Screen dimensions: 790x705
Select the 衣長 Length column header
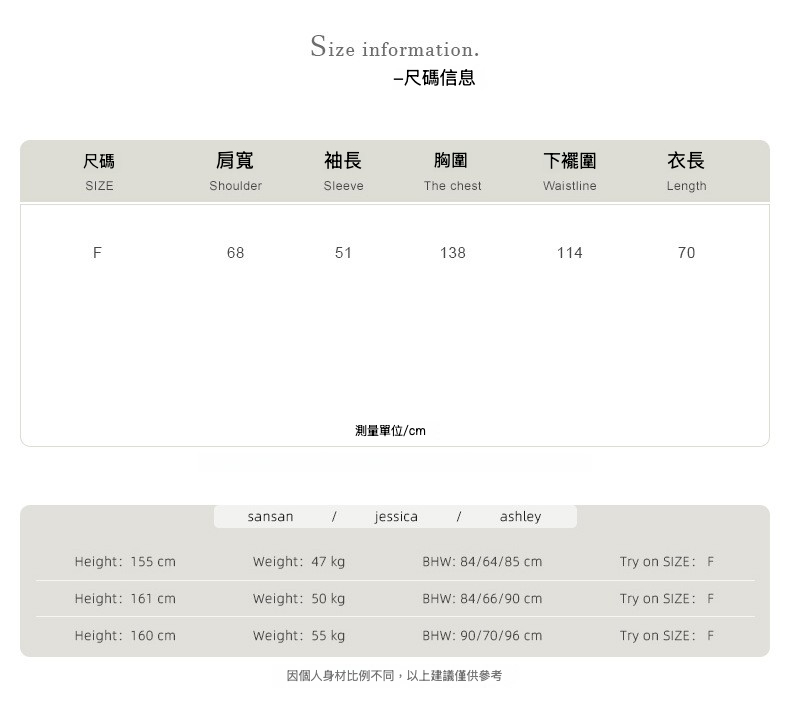(686, 172)
